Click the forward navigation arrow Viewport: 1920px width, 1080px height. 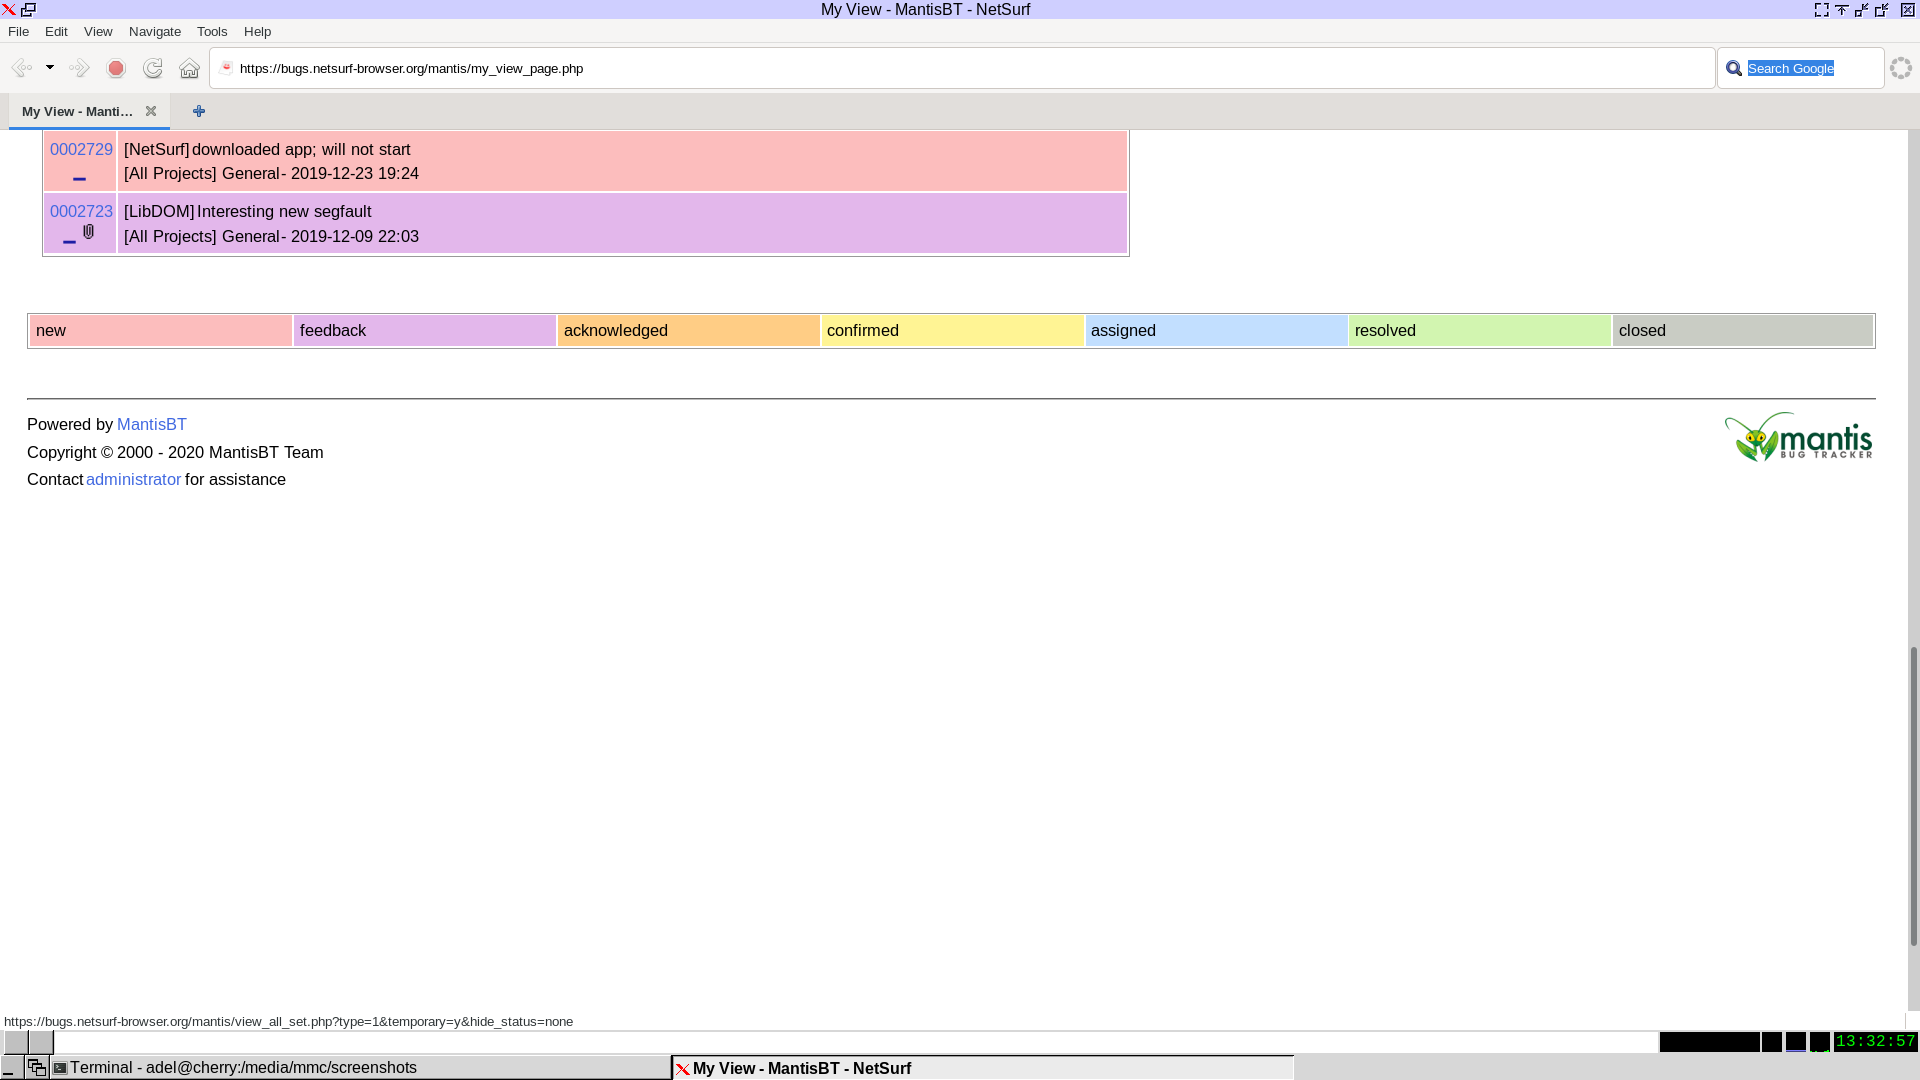[79, 68]
